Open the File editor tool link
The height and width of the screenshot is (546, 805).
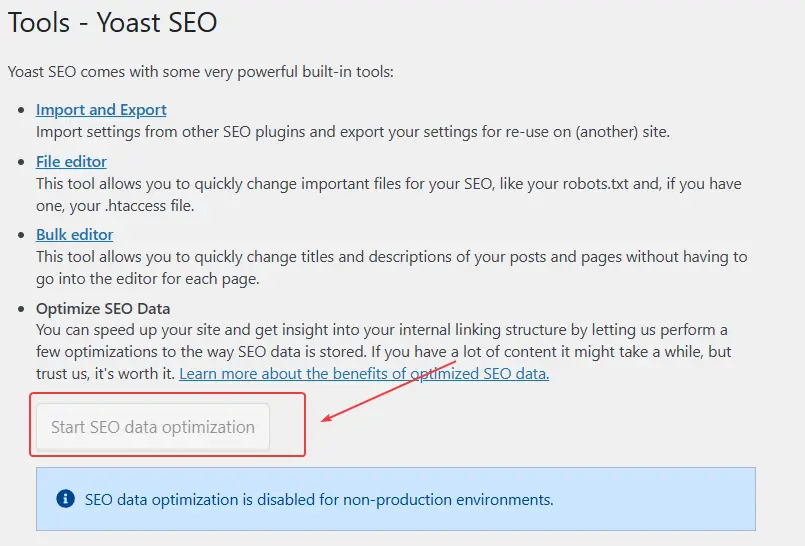click(71, 162)
